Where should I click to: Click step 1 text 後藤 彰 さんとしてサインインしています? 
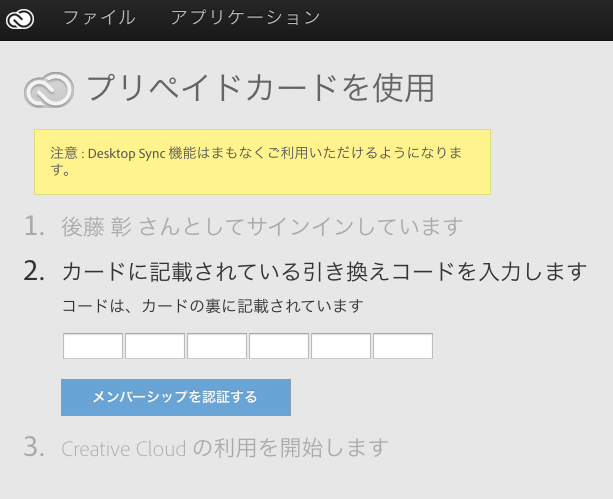coord(262,226)
